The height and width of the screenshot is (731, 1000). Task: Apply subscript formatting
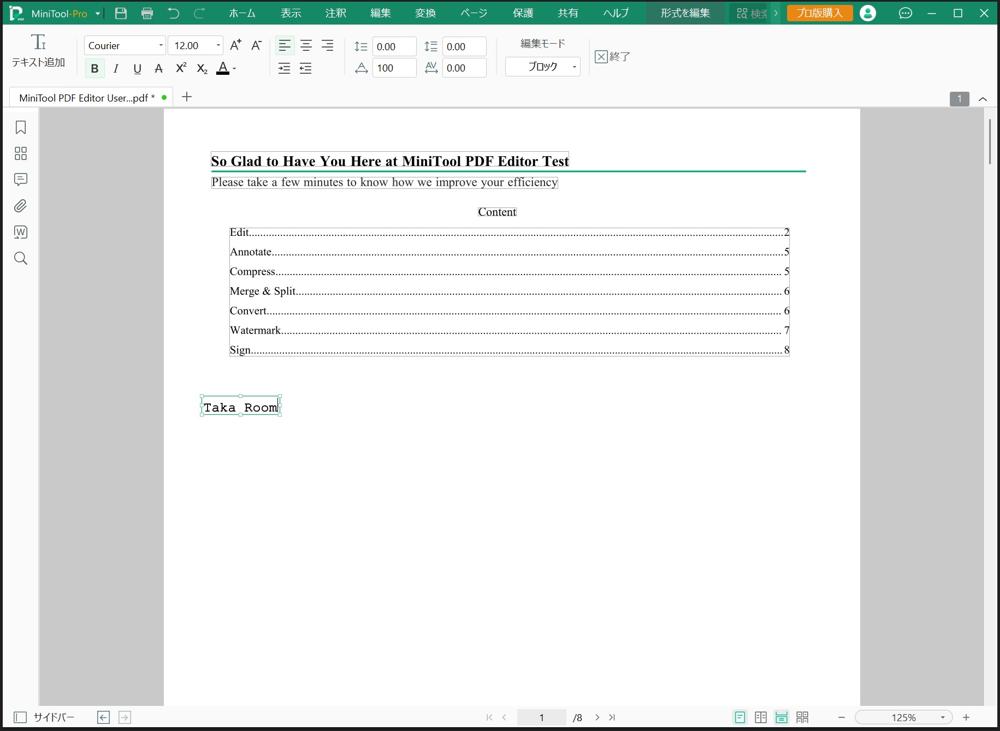(x=202, y=68)
